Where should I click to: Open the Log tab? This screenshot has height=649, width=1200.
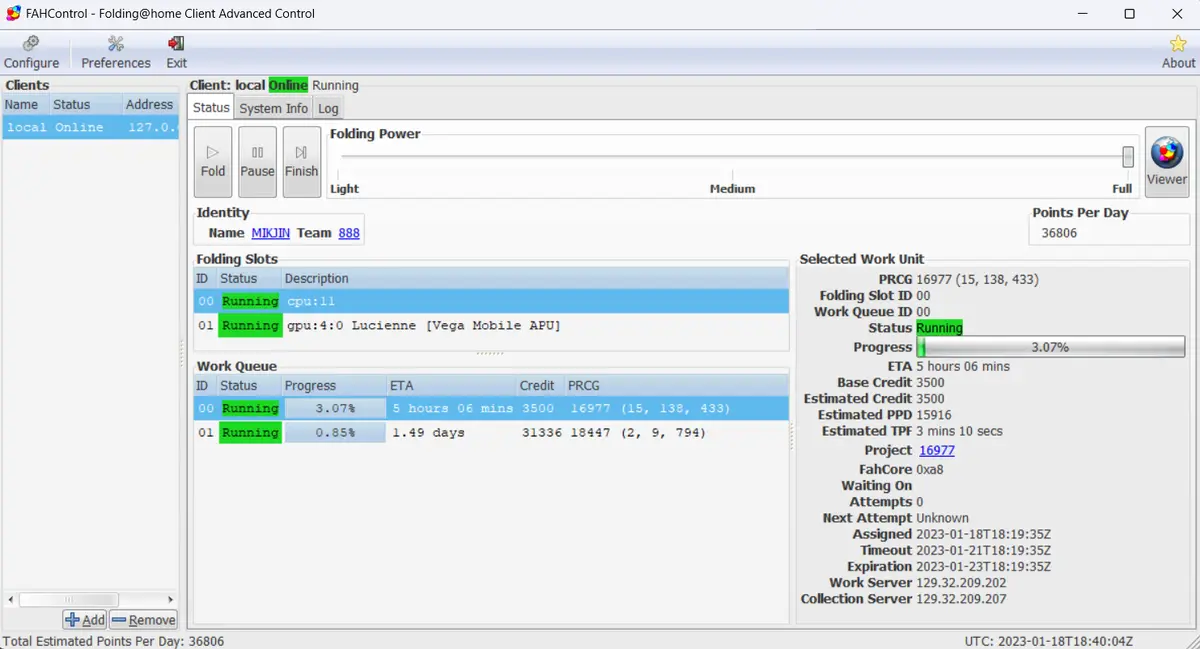328,108
